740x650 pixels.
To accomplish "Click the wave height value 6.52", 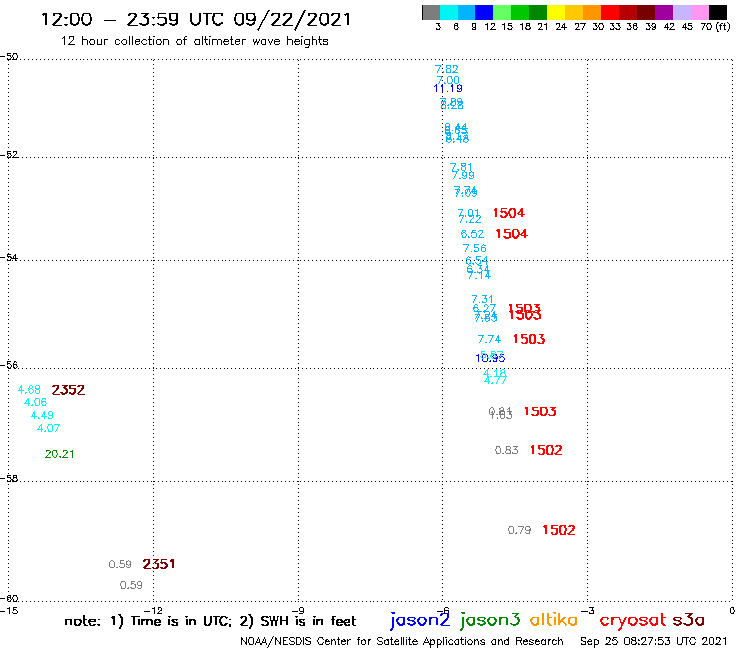I will pos(472,234).
